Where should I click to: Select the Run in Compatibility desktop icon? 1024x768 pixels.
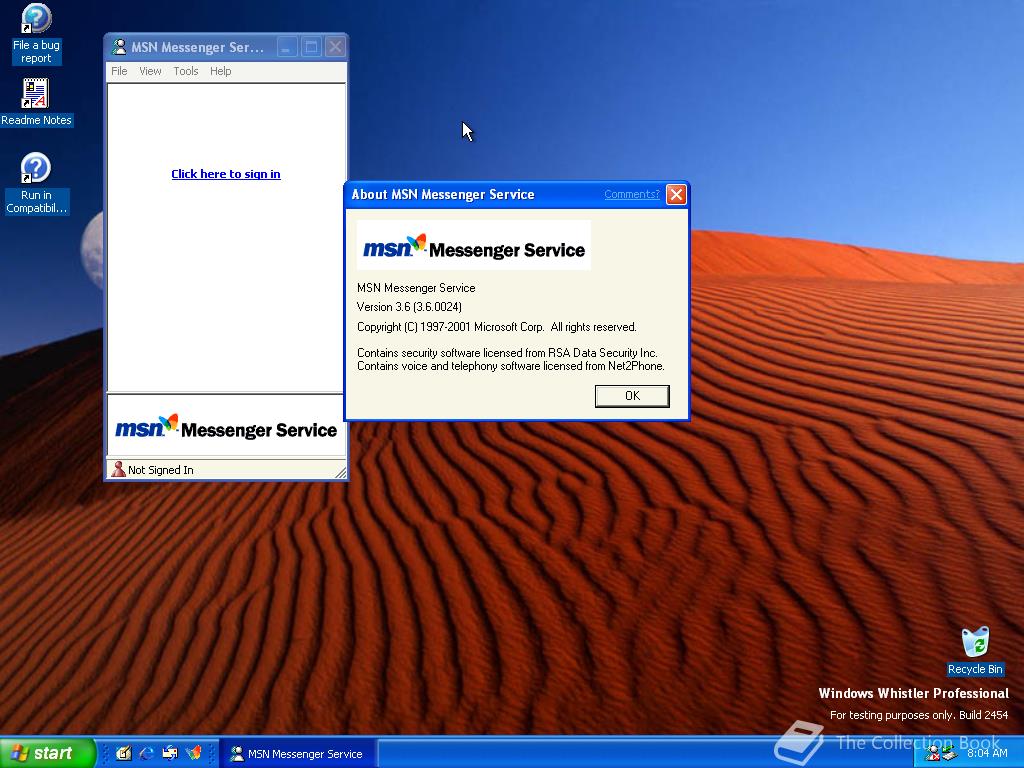36,184
